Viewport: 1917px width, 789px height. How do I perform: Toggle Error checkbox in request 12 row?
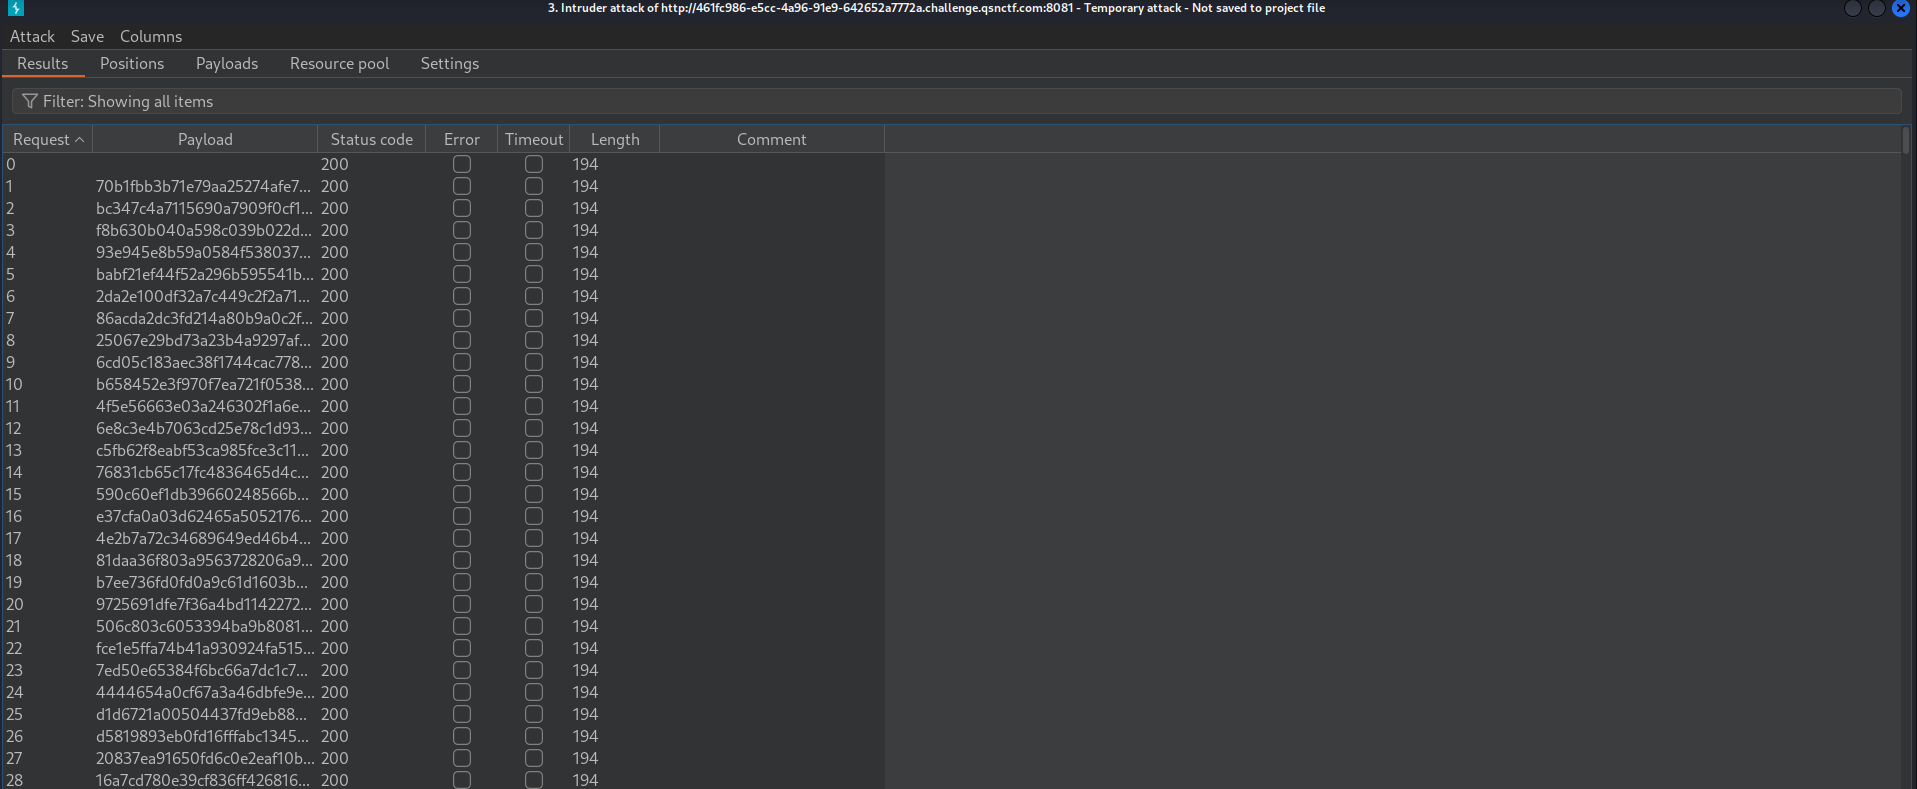tap(462, 428)
